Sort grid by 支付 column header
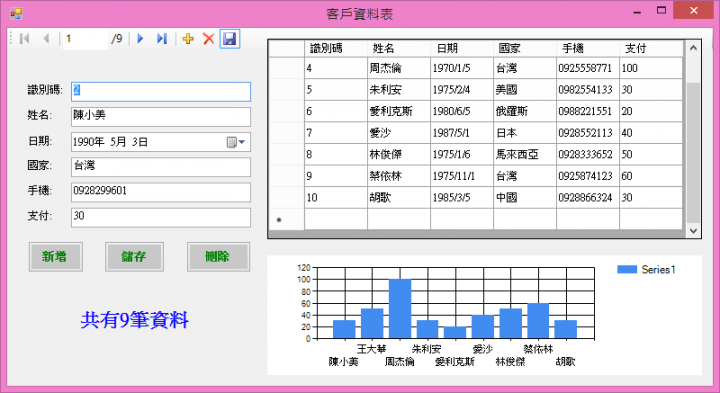720x393 pixels. click(x=651, y=48)
